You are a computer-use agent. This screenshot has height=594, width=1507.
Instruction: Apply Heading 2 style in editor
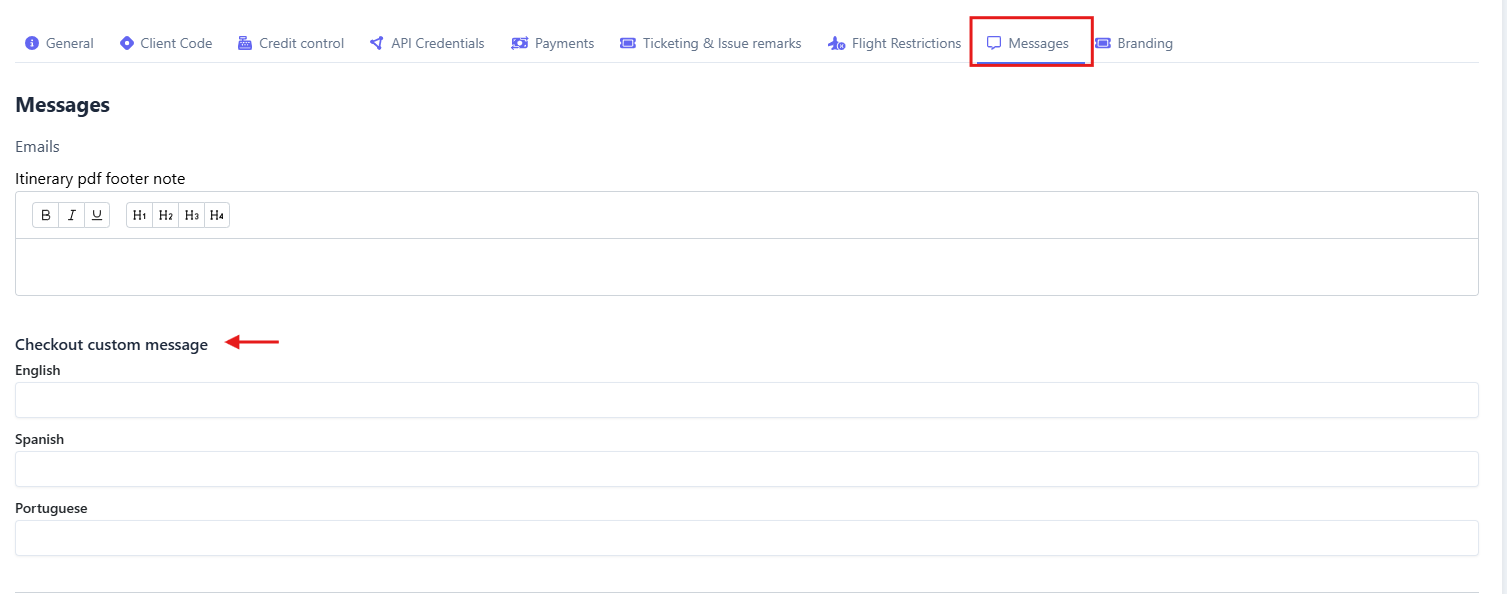click(166, 215)
